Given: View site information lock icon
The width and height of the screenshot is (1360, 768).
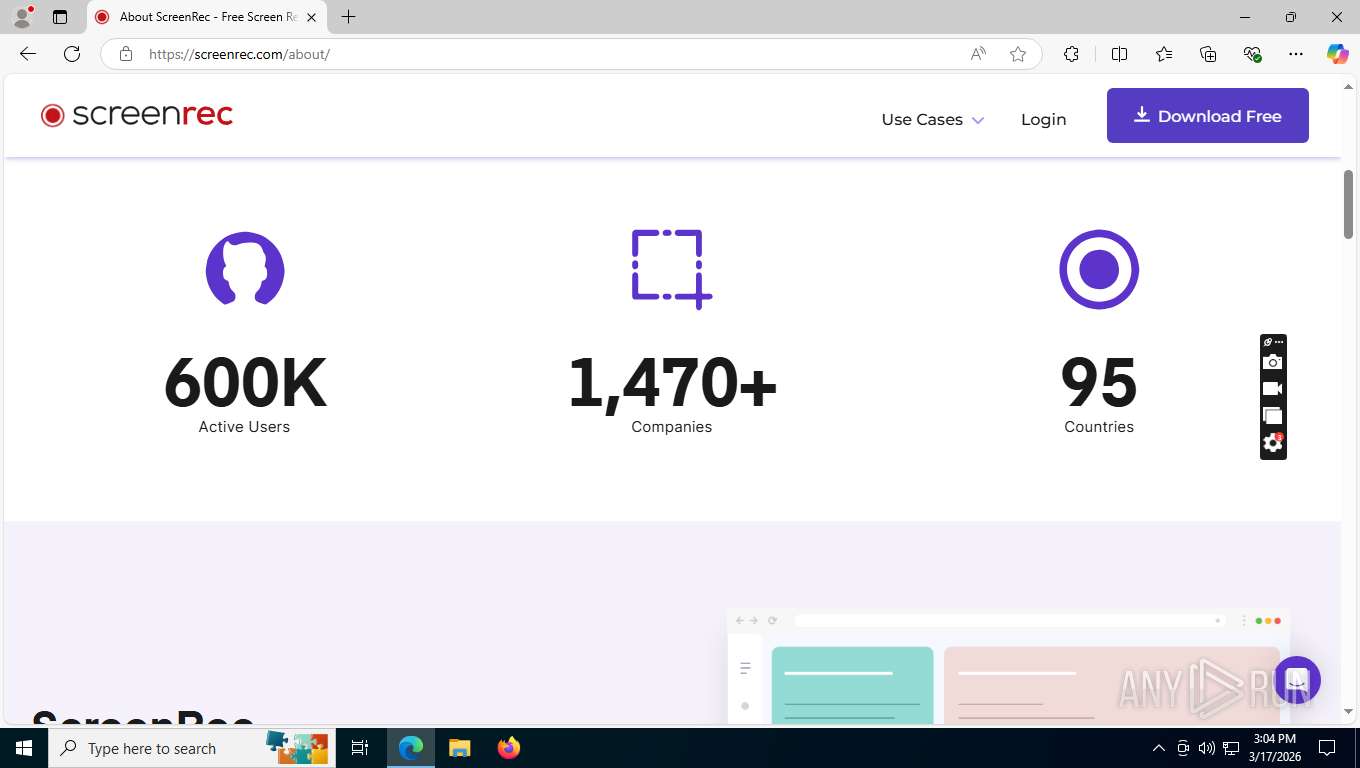Looking at the screenshot, I should click(125, 54).
